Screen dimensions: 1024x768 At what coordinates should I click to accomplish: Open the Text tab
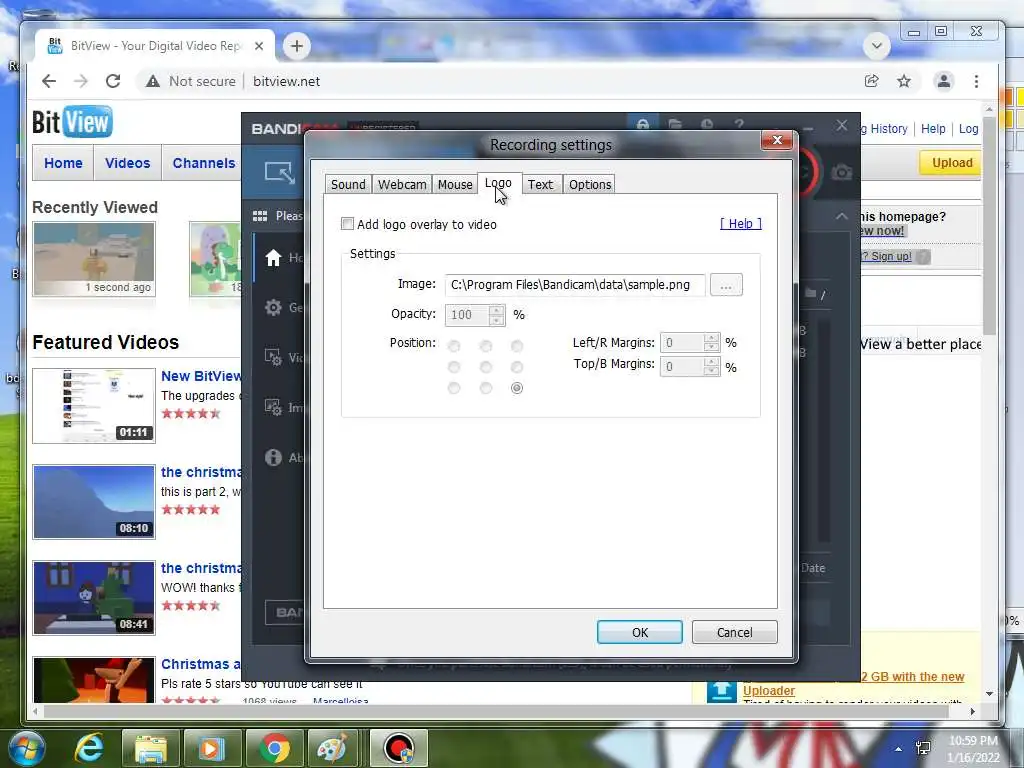point(541,184)
